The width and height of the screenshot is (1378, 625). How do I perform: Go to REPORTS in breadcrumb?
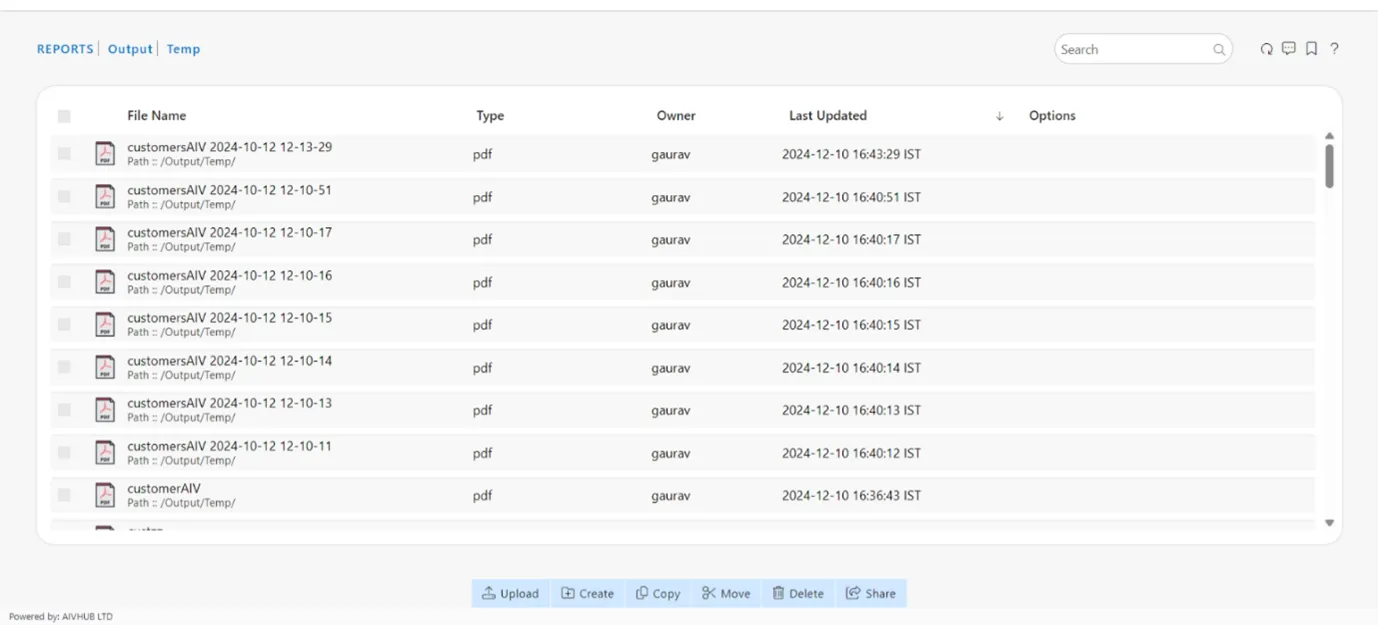point(65,49)
